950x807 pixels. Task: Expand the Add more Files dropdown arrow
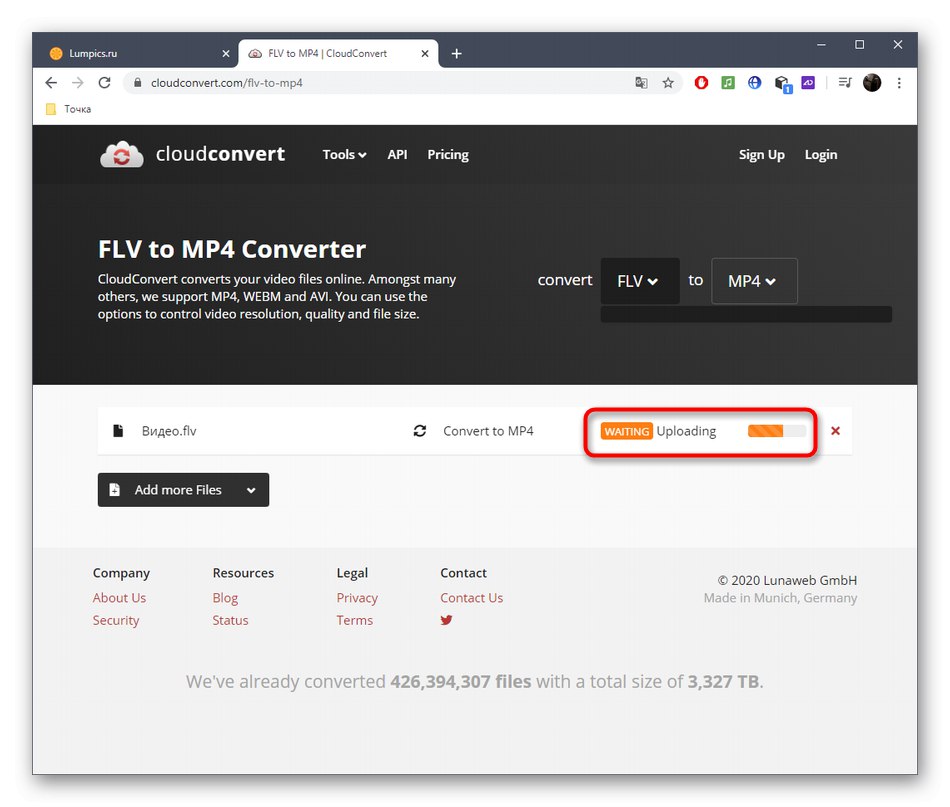251,490
